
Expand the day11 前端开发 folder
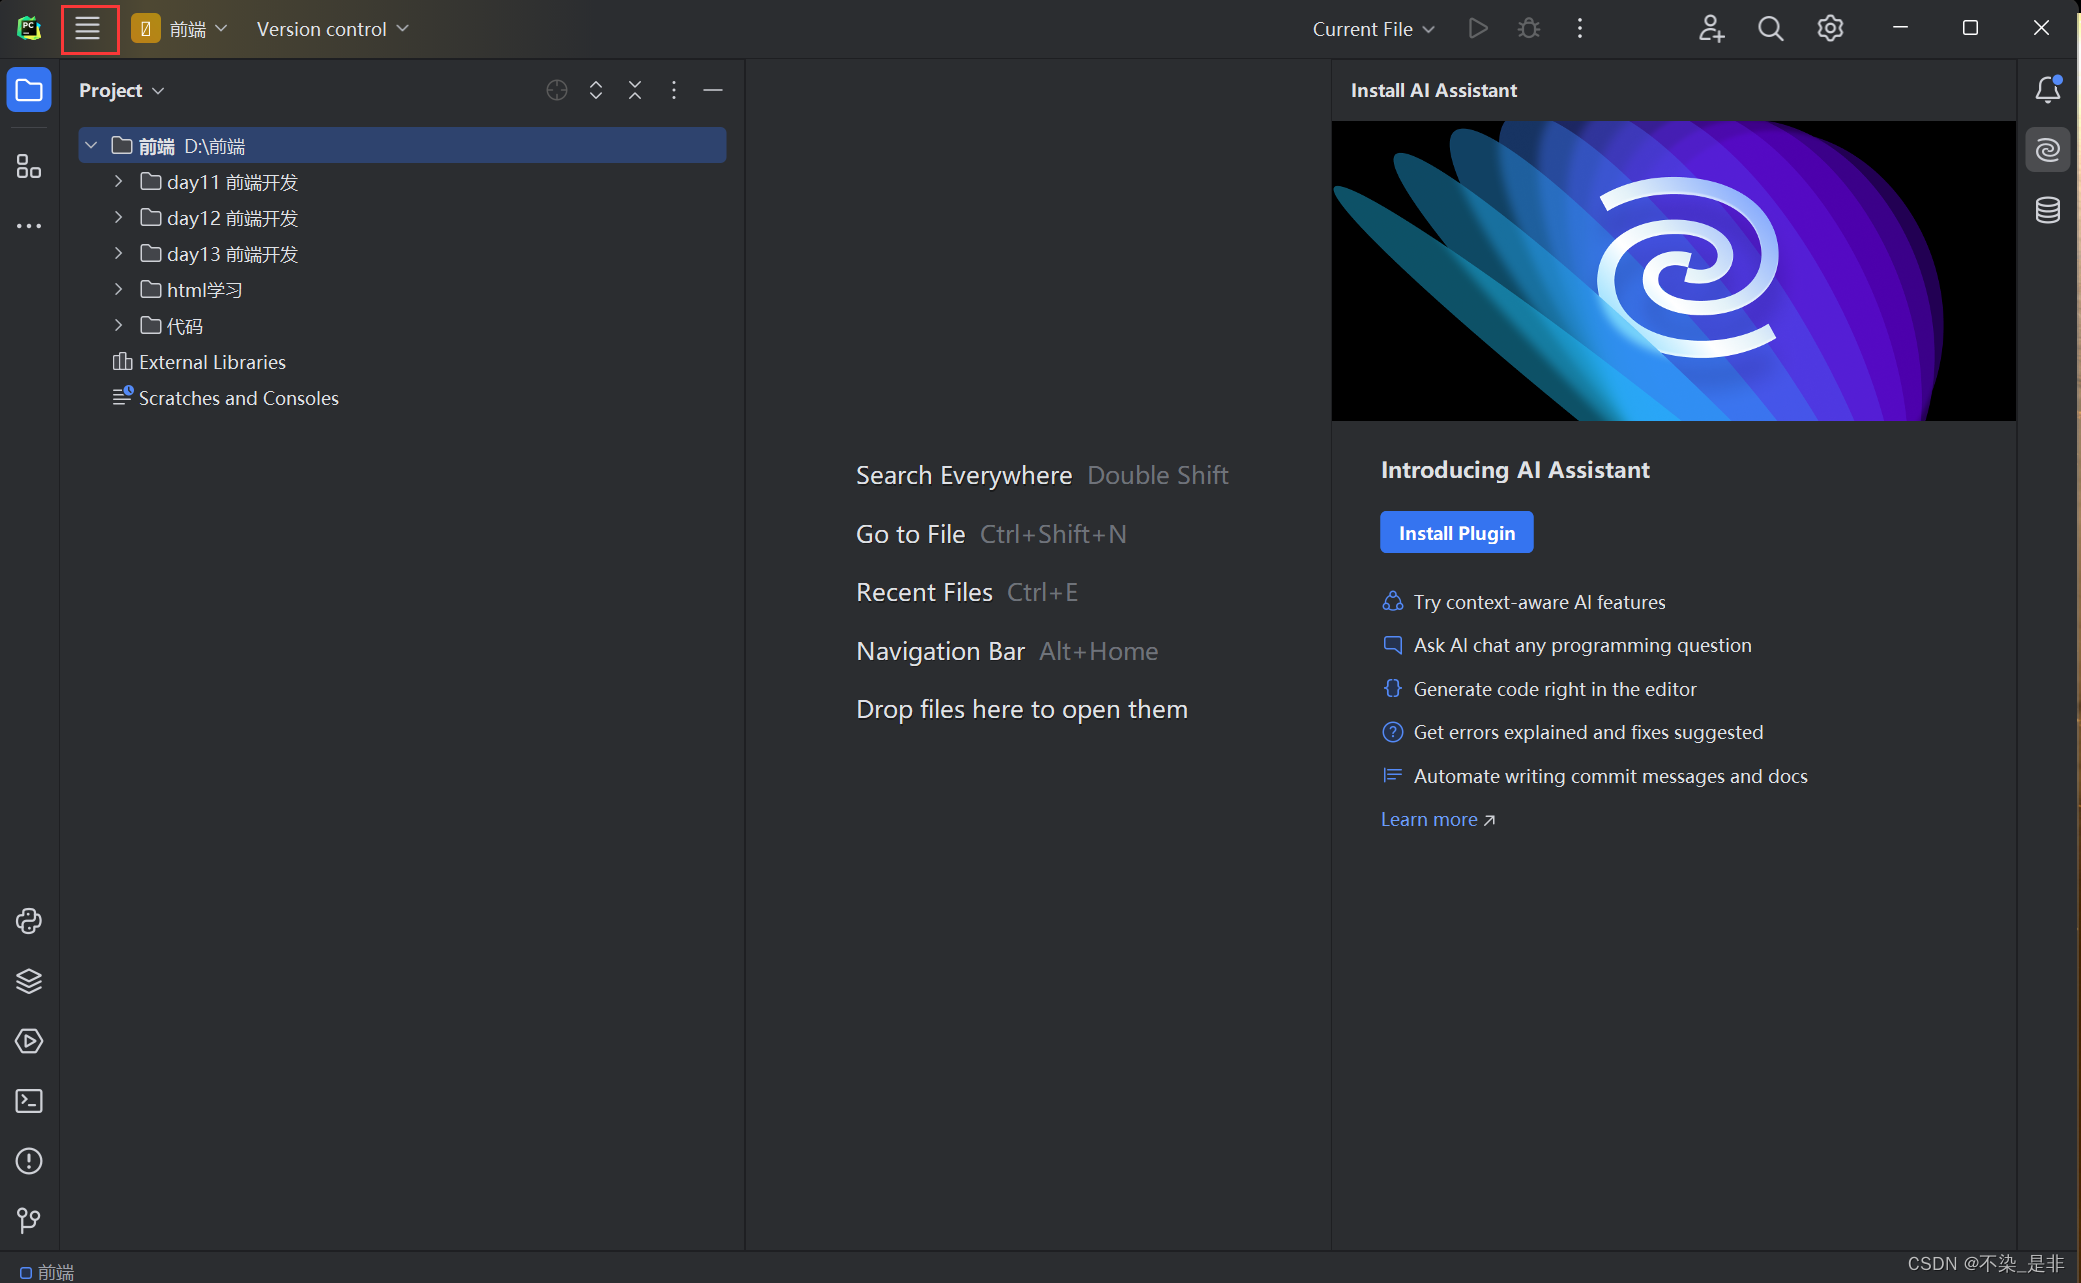pyautogui.click(x=118, y=182)
